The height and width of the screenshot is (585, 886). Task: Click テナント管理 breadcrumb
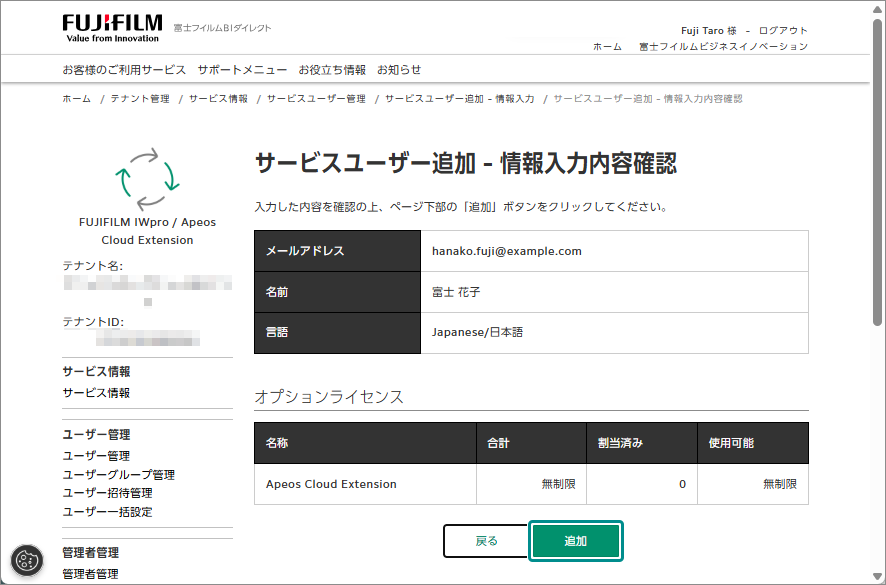tap(140, 99)
